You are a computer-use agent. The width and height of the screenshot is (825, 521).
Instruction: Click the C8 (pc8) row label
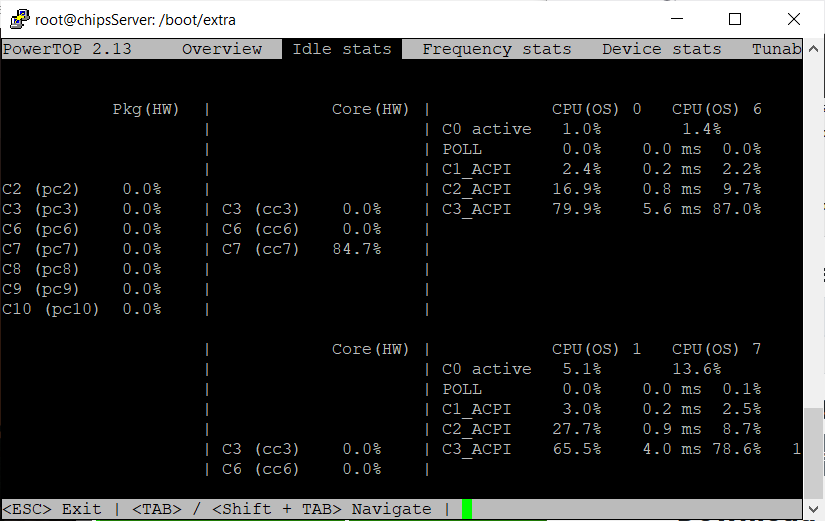point(41,269)
